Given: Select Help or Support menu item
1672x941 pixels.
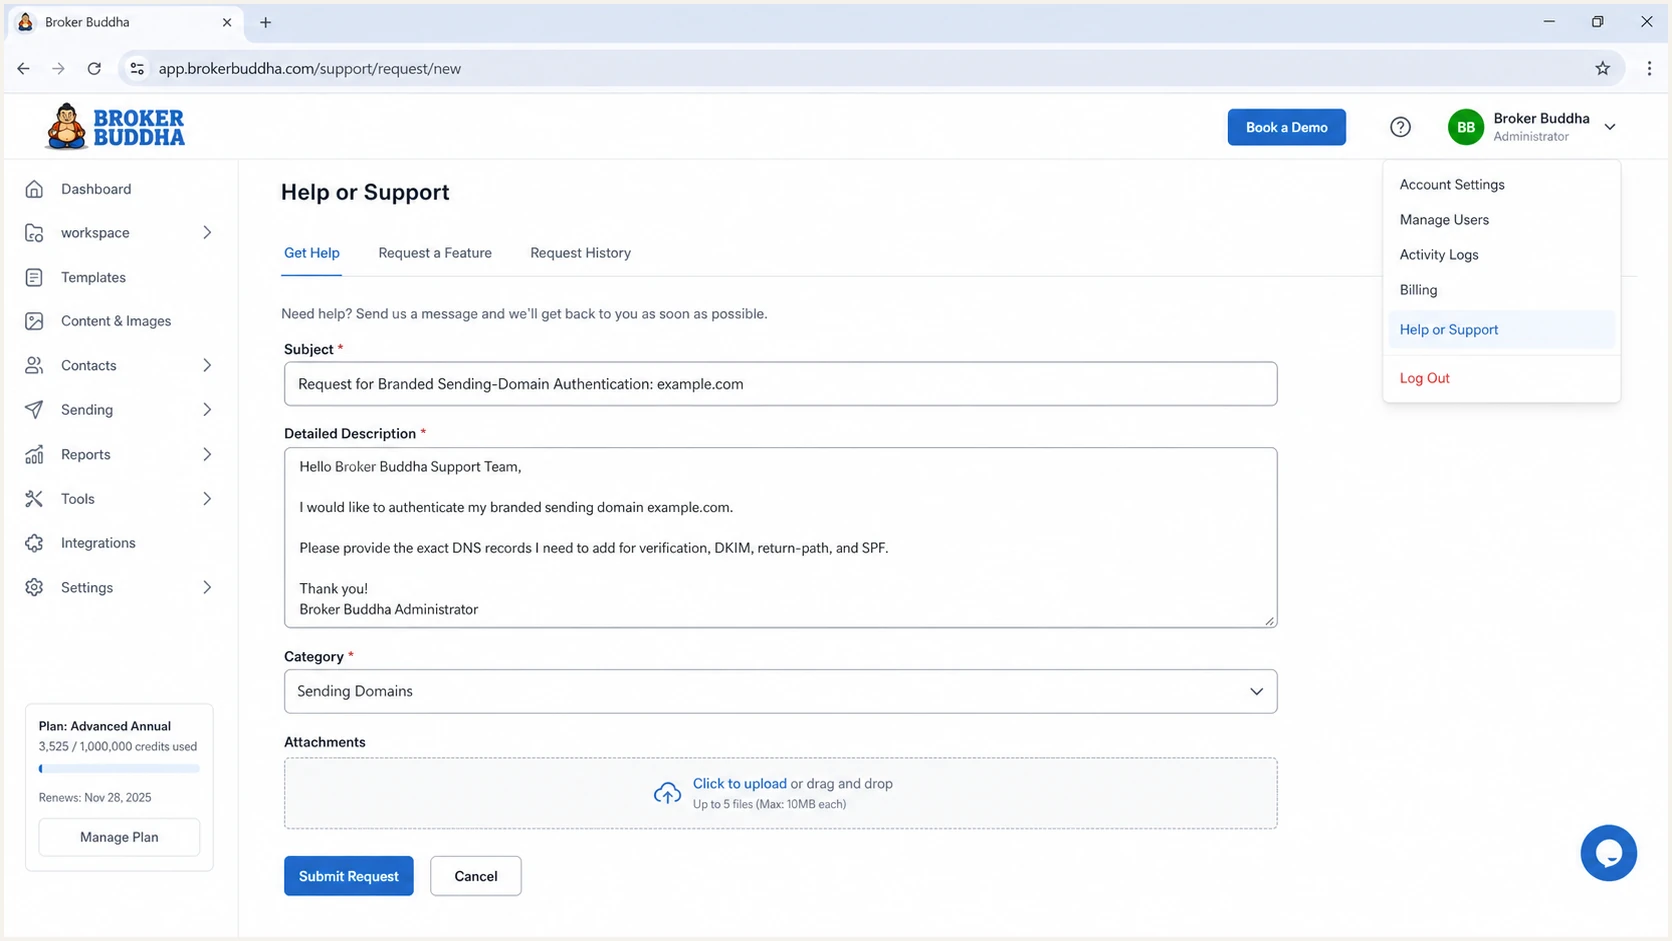Looking at the screenshot, I should pos(1501,330).
